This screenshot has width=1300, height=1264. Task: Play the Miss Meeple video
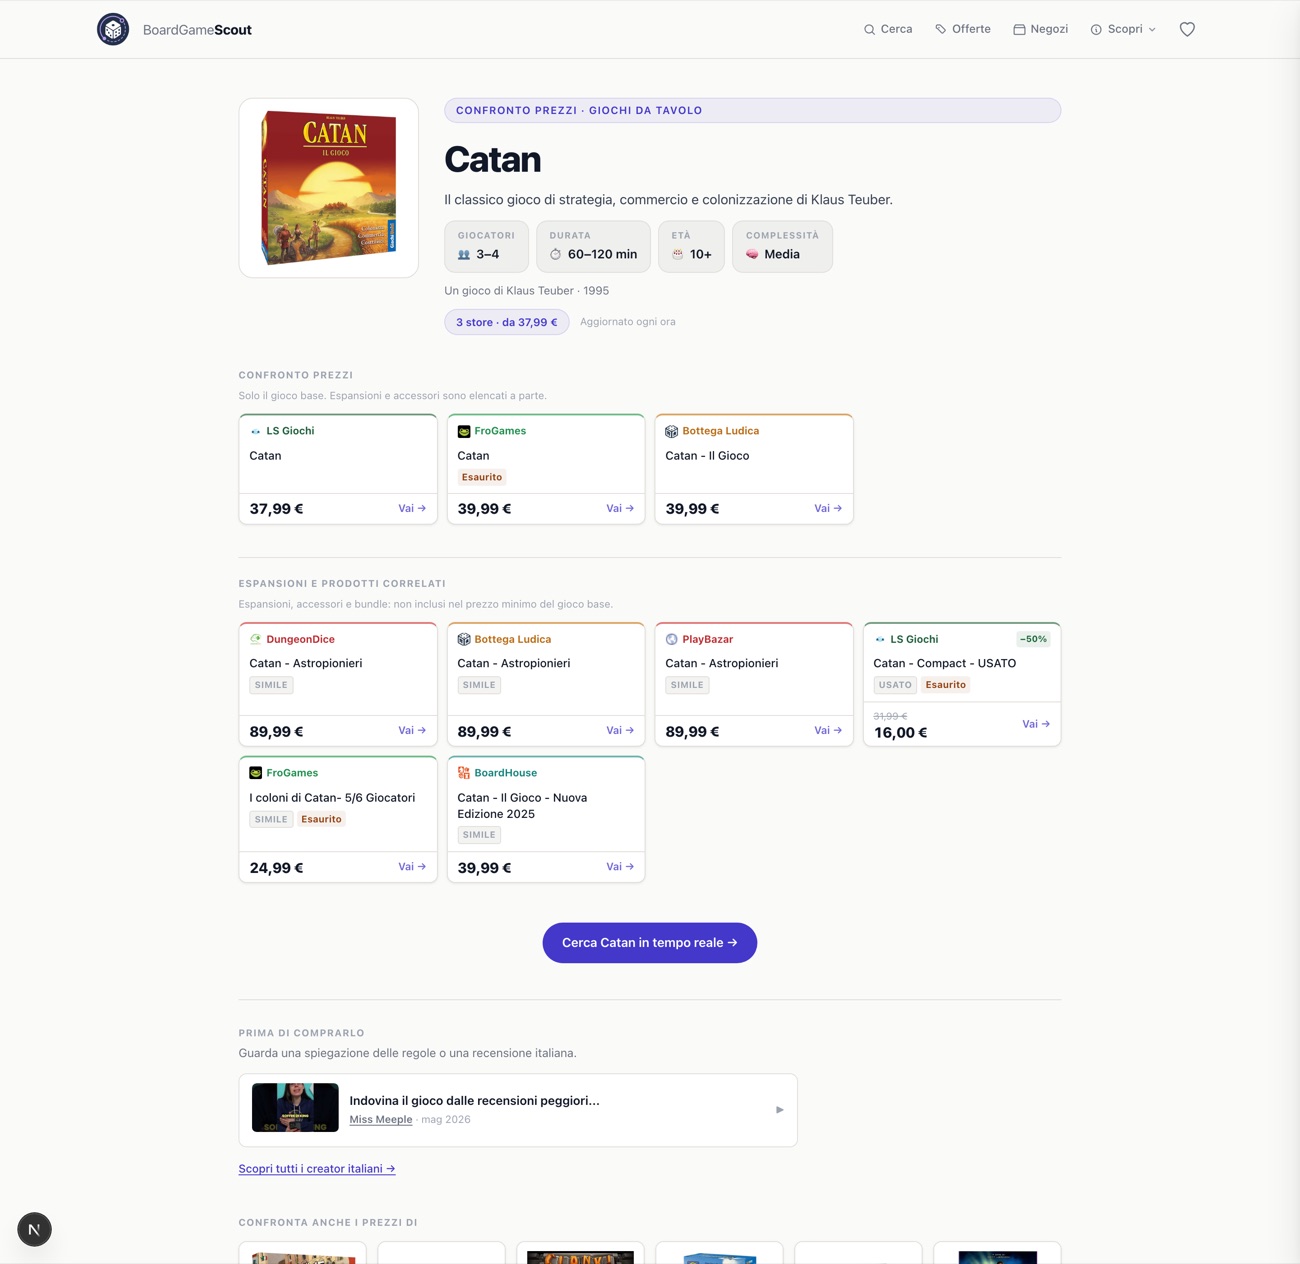(780, 1110)
